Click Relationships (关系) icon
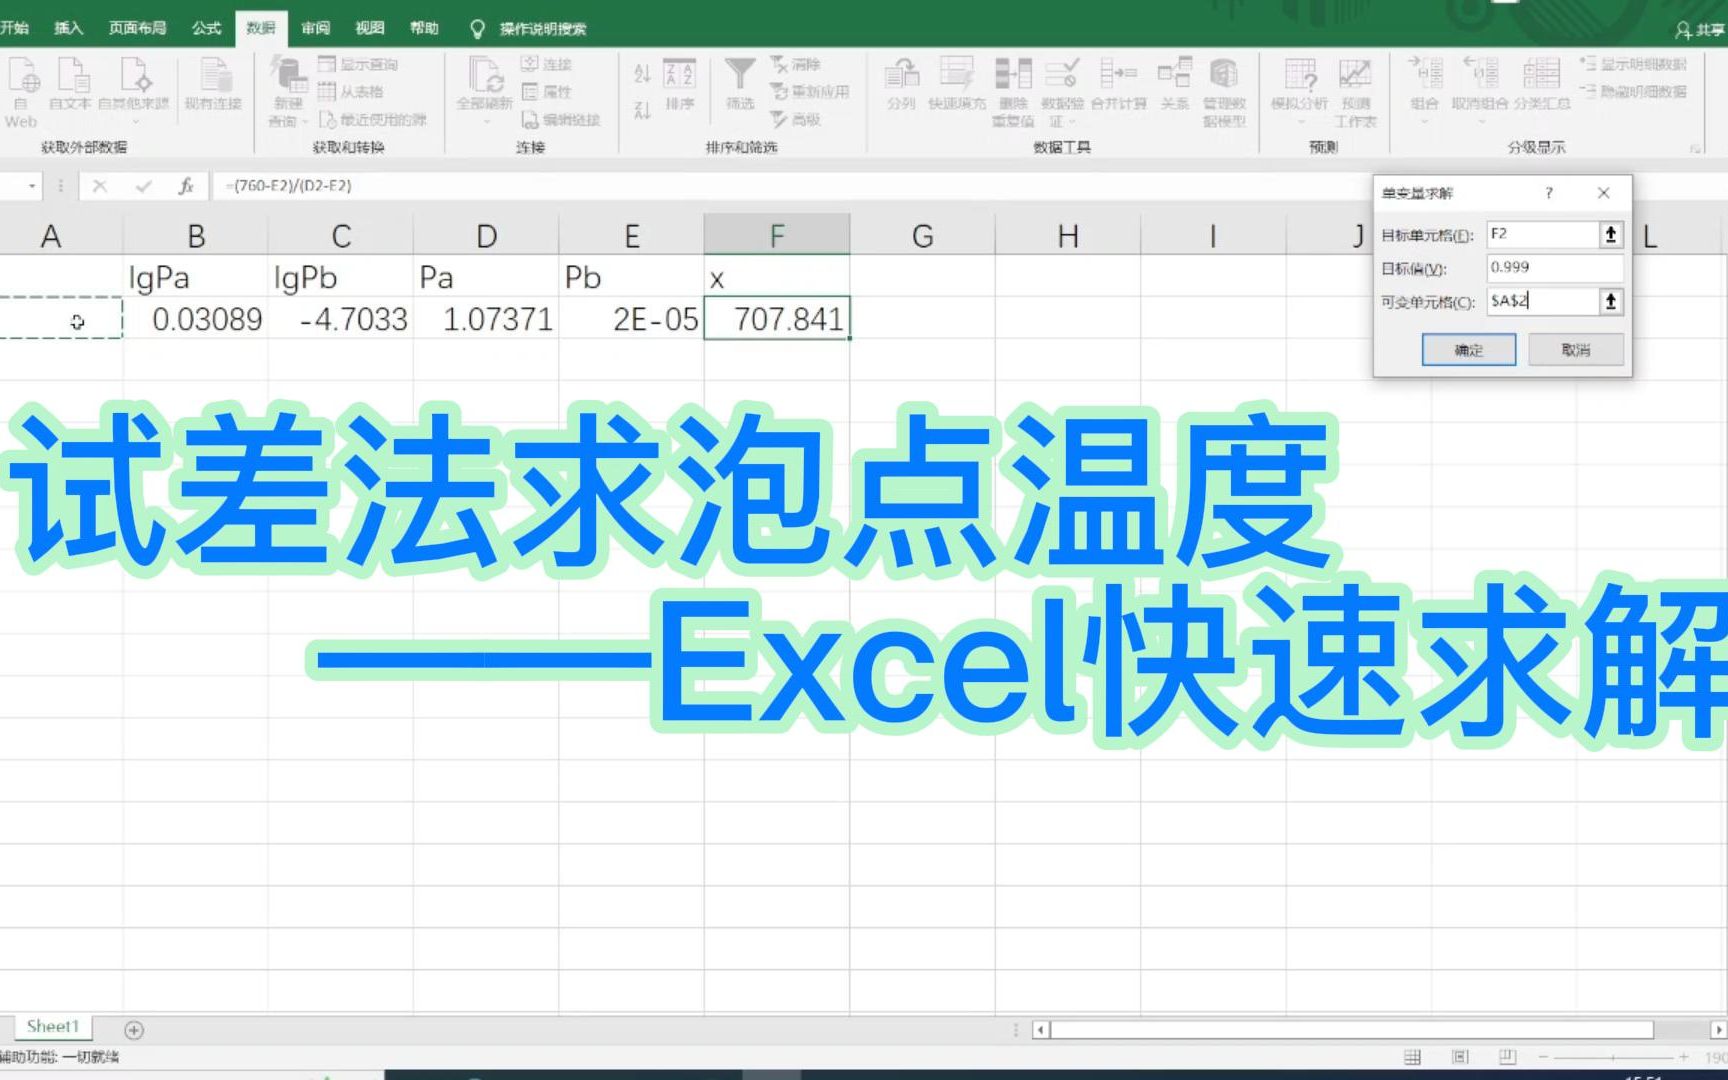The image size is (1728, 1080). [x=1174, y=85]
